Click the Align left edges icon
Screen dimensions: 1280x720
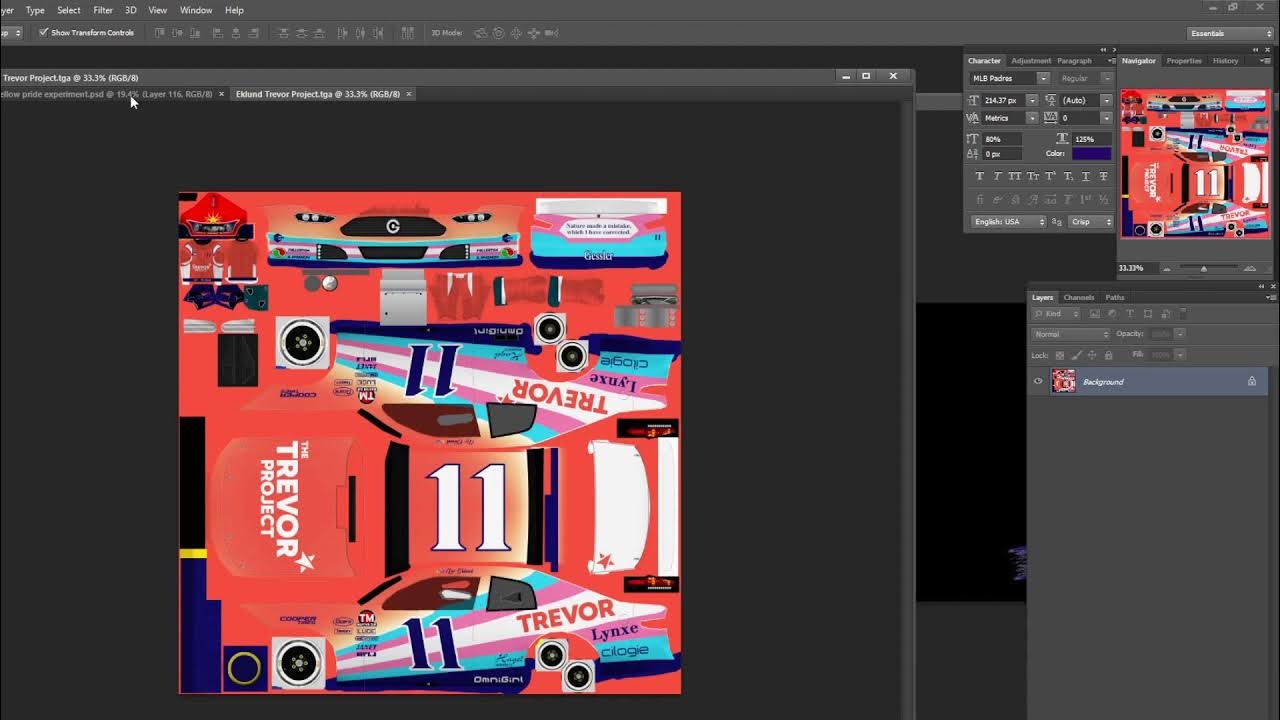pos(218,33)
